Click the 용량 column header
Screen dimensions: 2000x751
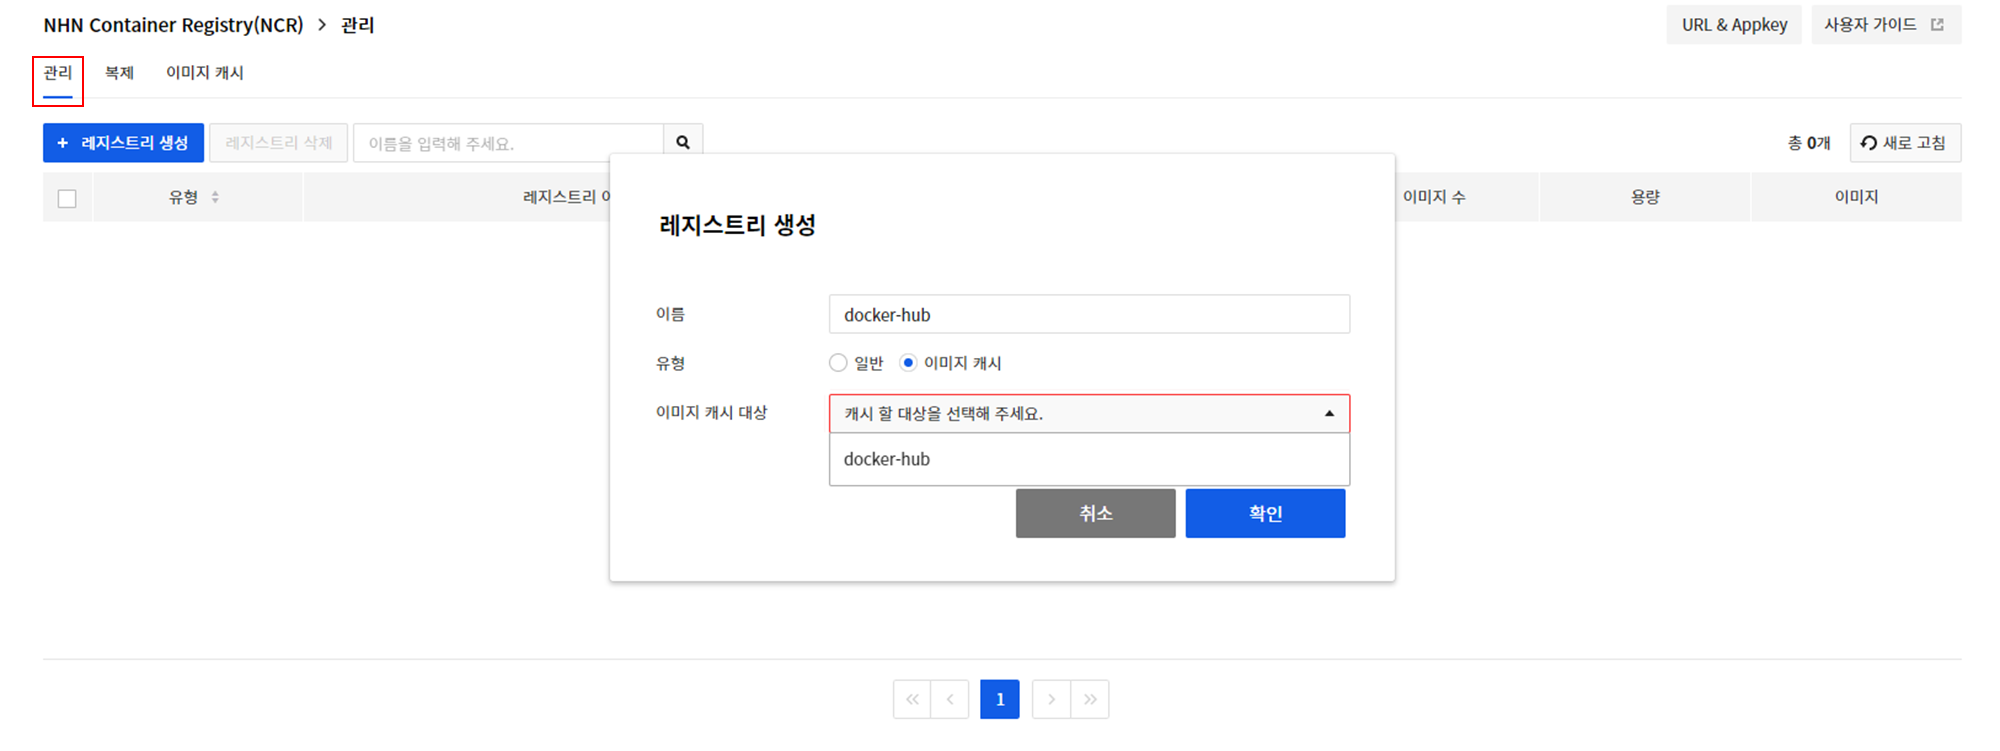(x=1645, y=198)
